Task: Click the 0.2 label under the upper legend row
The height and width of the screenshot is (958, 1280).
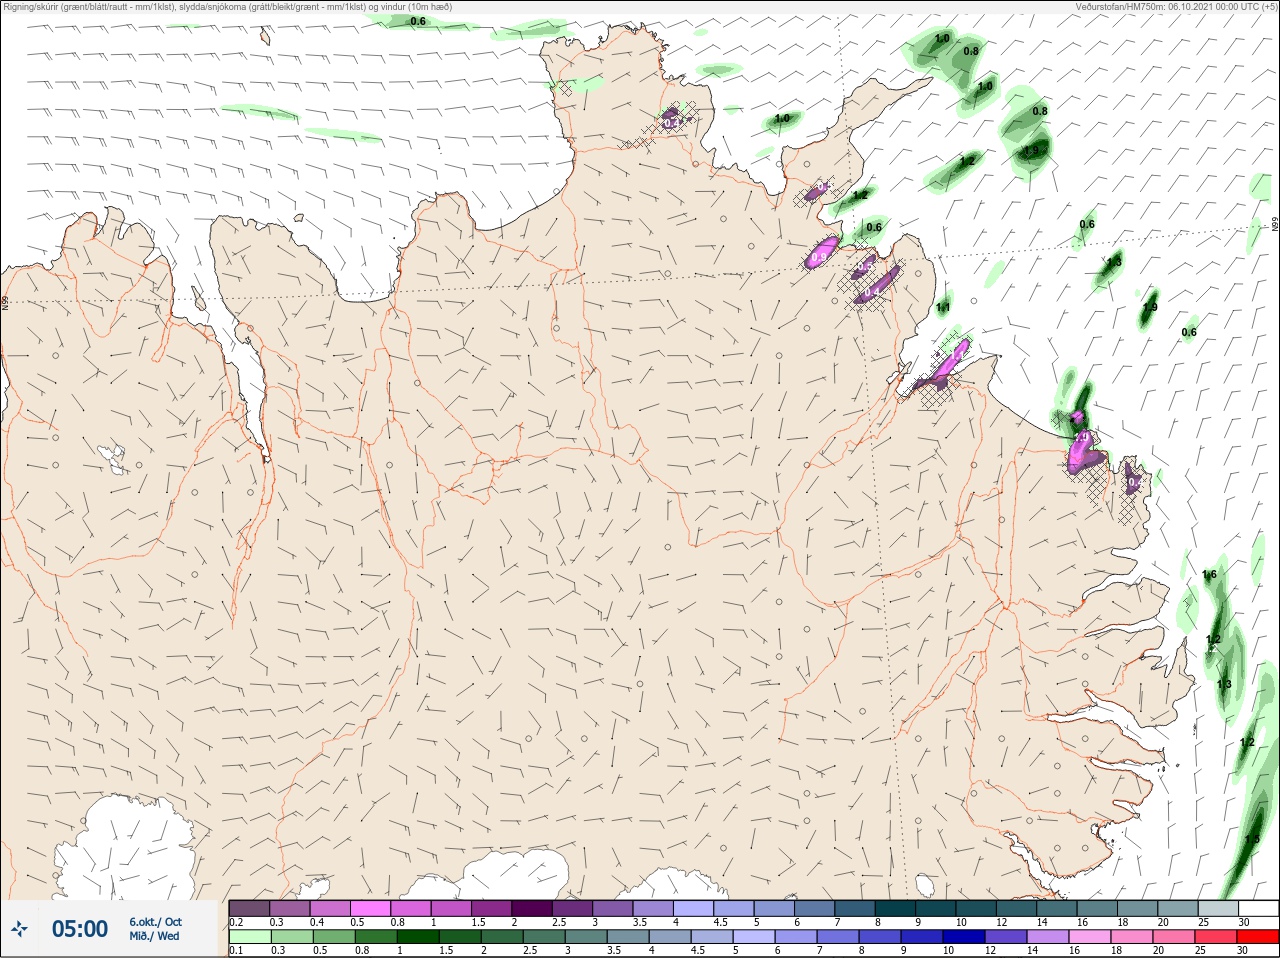Action: point(236,922)
